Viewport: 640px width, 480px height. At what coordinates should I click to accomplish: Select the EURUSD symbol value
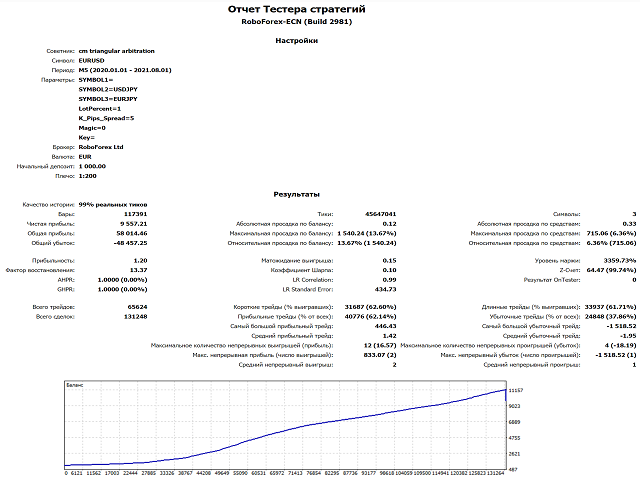click(91, 60)
